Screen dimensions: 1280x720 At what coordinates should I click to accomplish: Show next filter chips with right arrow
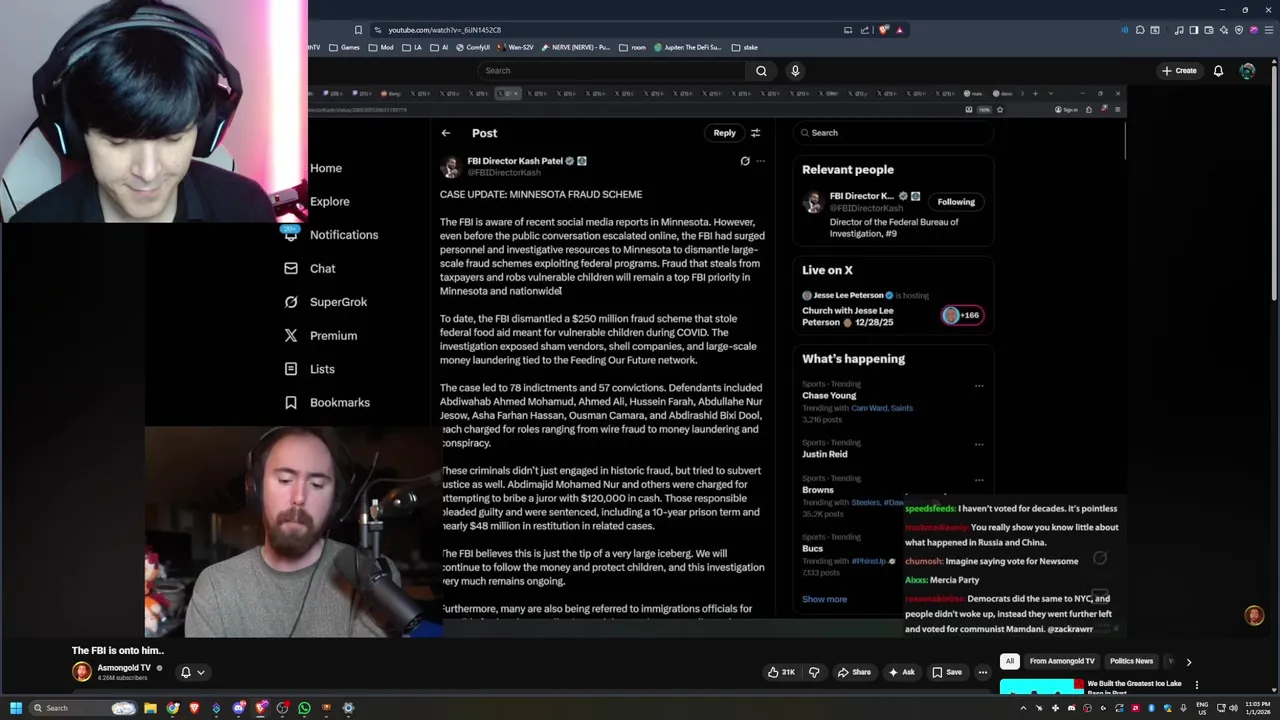[1188, 661]
